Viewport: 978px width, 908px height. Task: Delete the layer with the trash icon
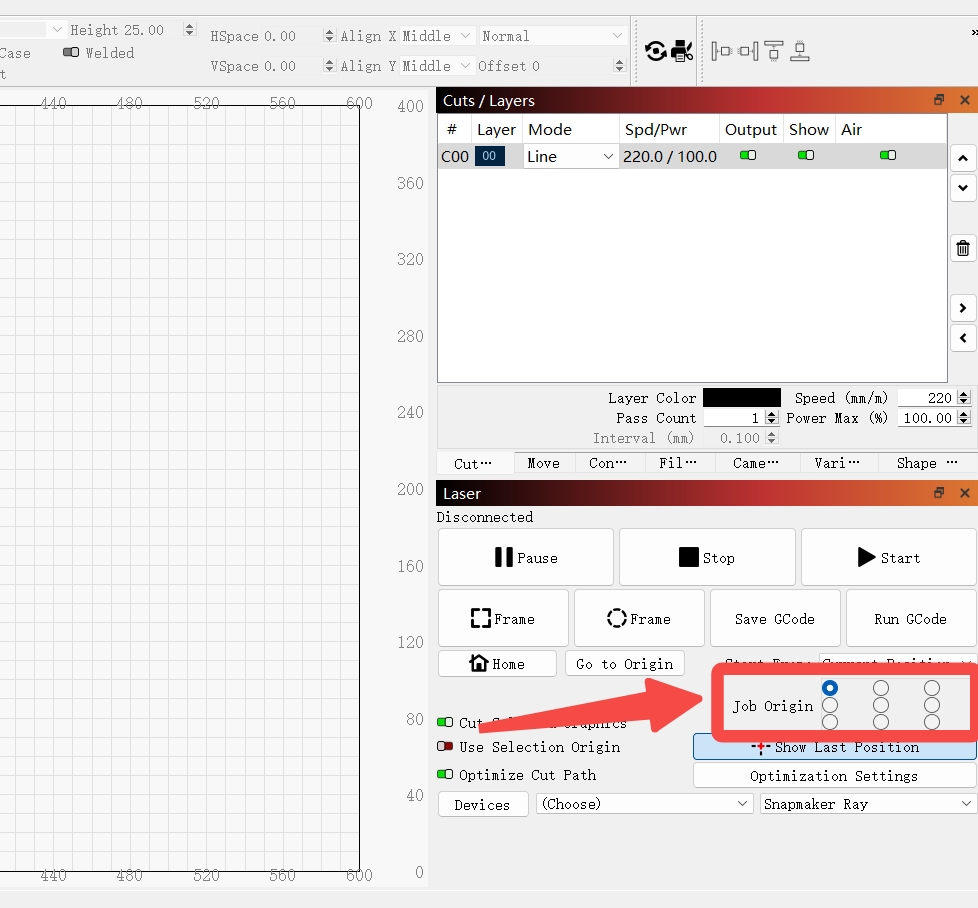coord(963,248)
